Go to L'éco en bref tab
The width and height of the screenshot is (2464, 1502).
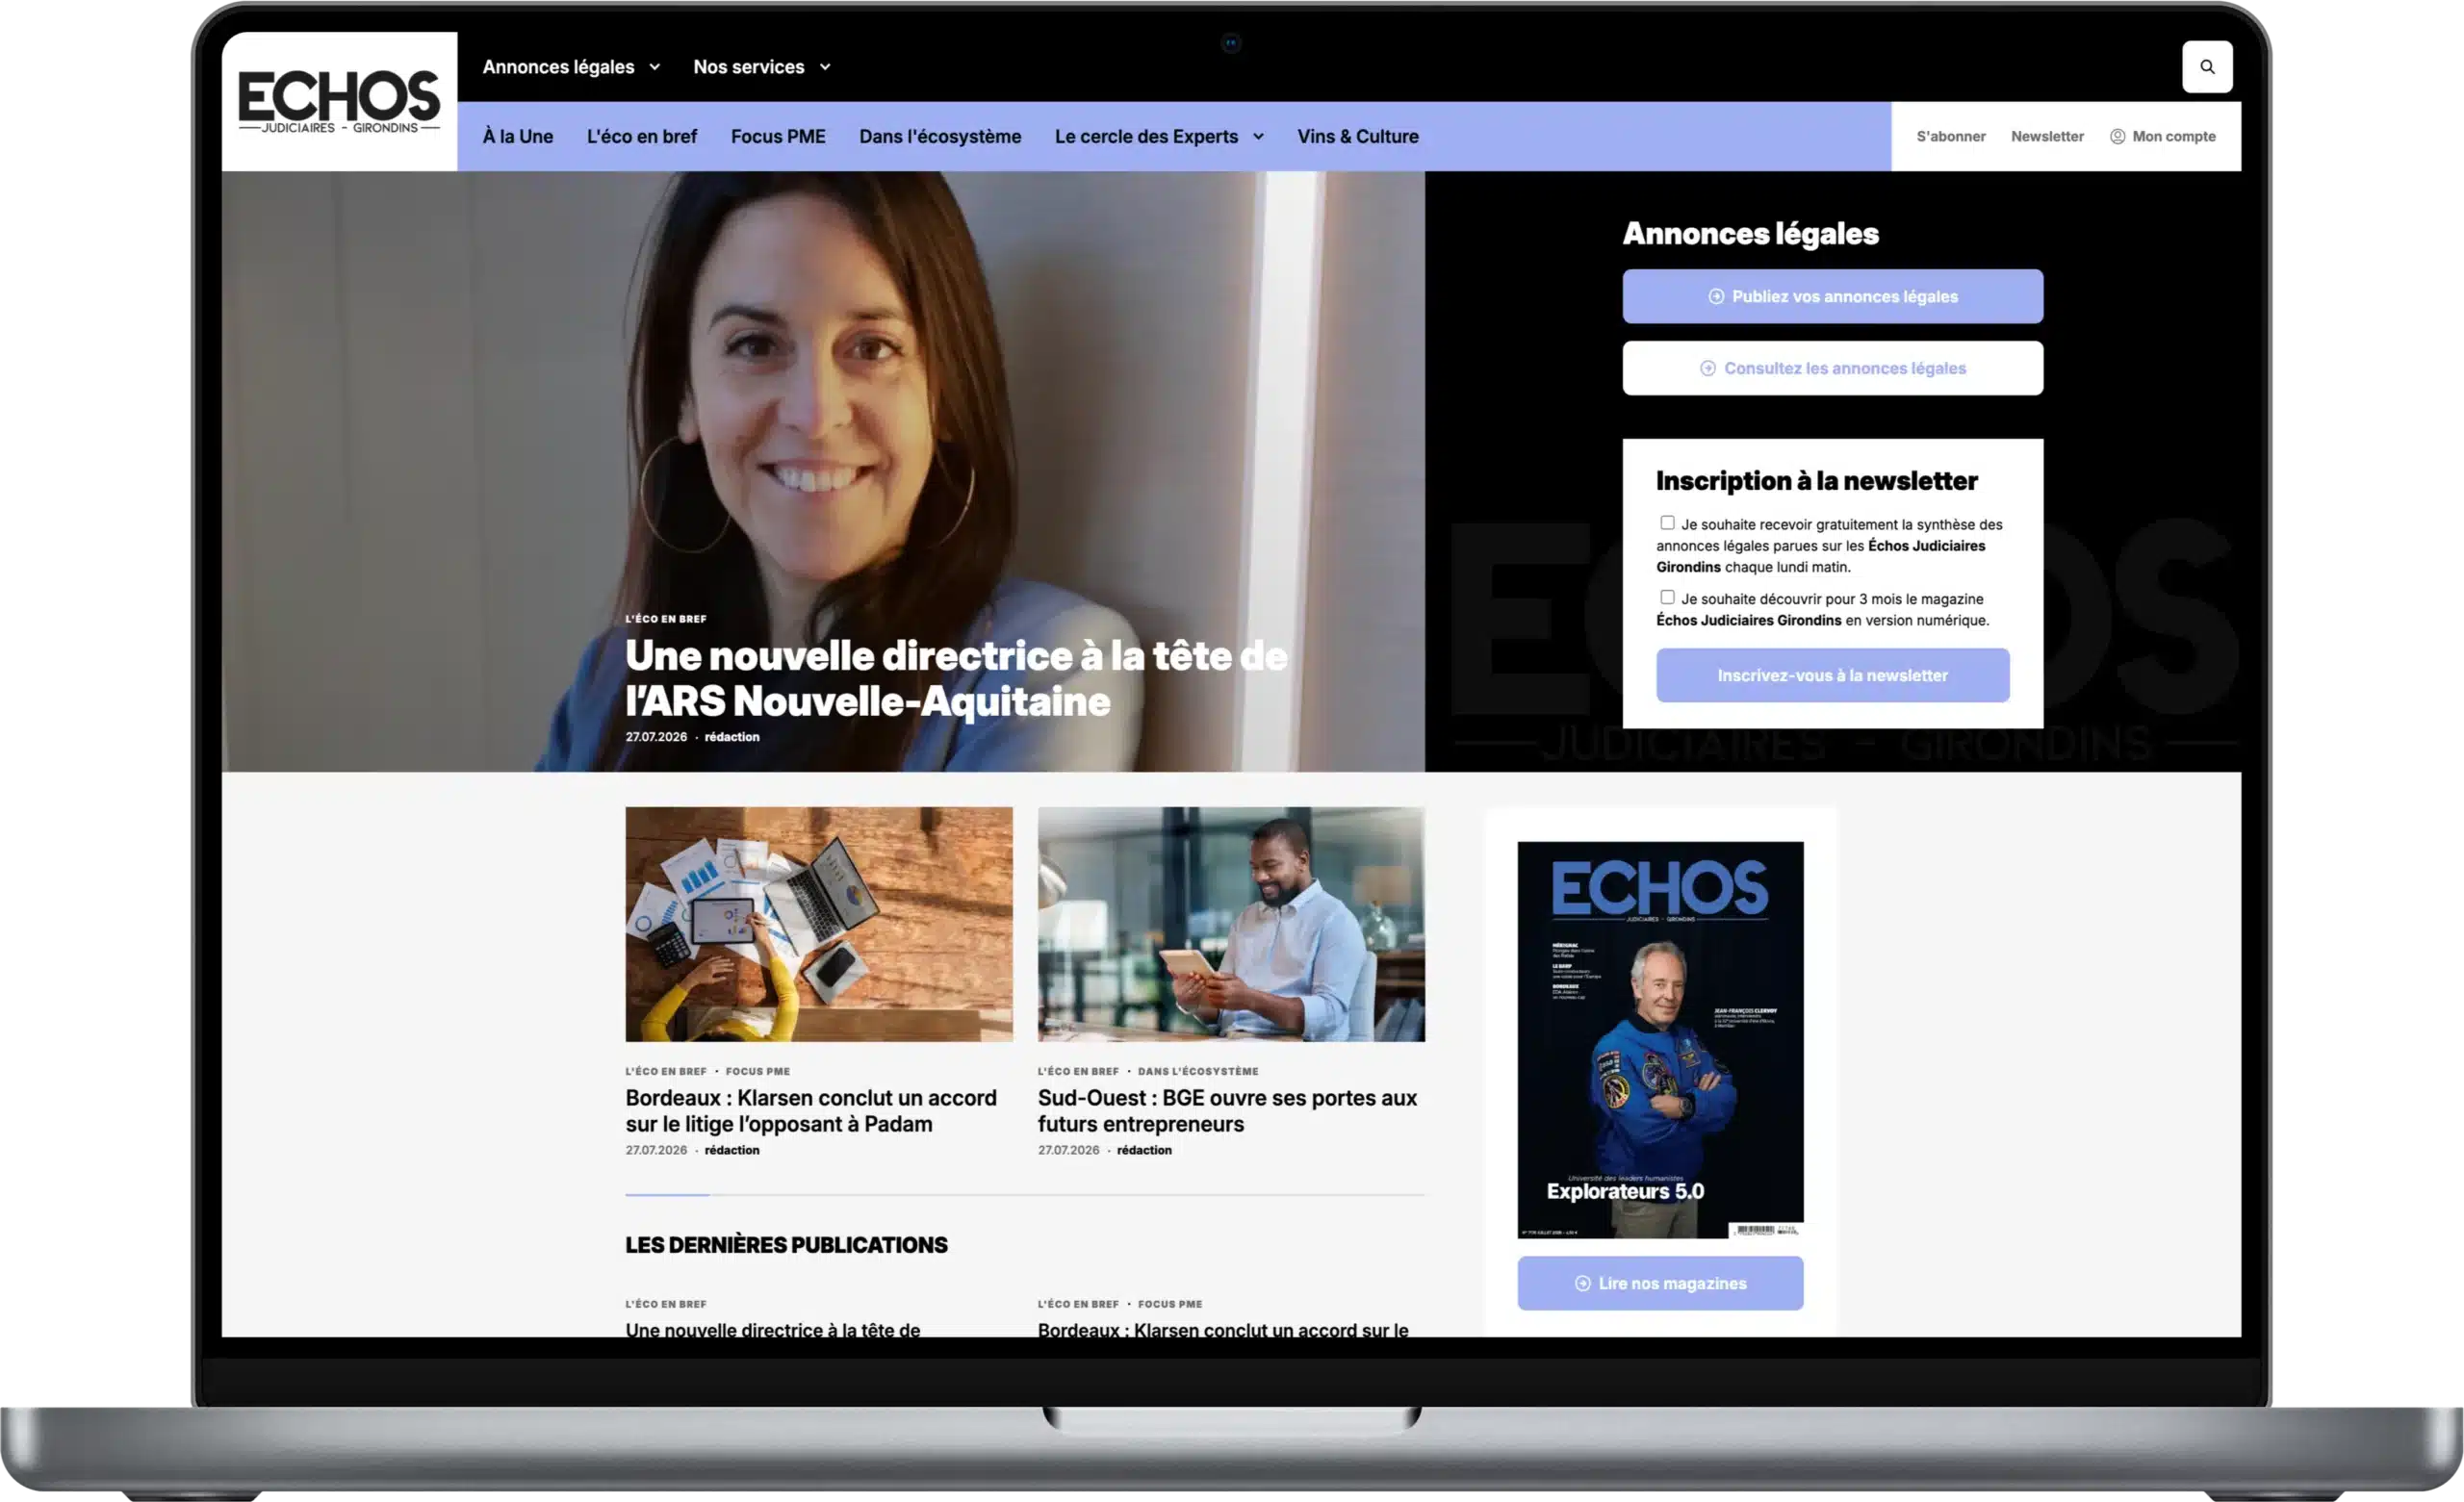(x=642, y=136)
